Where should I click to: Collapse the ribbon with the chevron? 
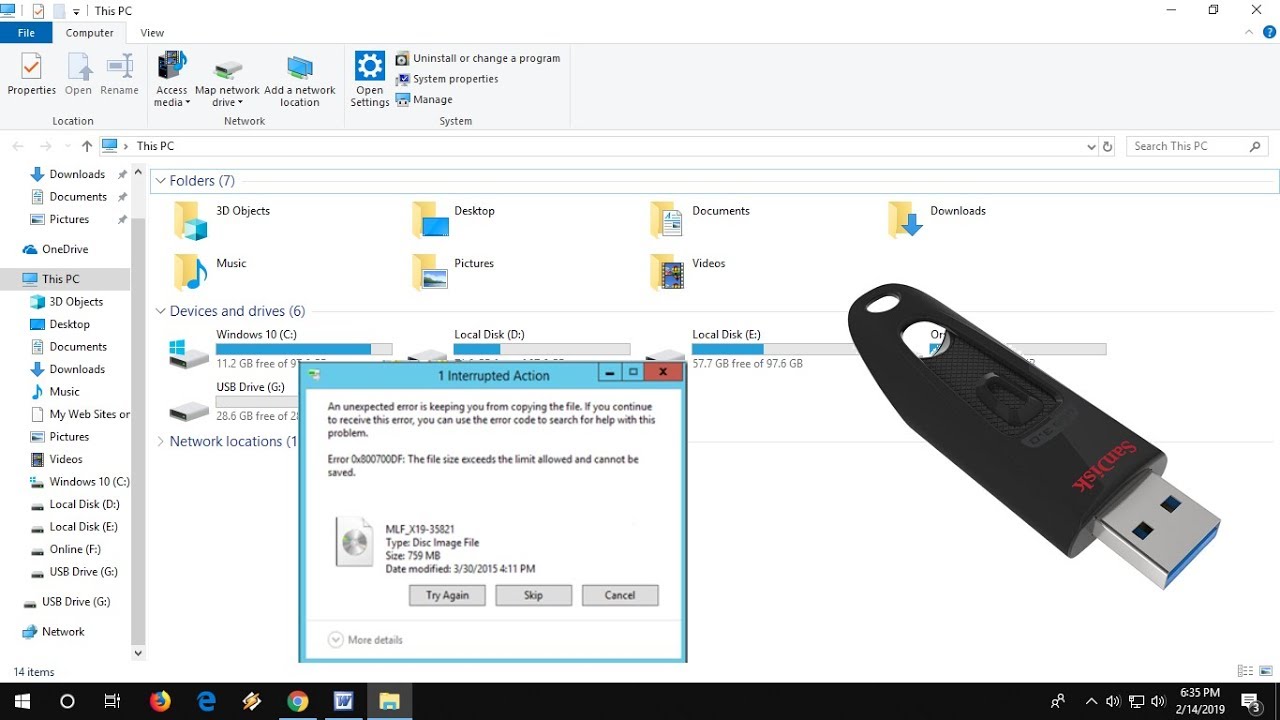click(1251, 33)
